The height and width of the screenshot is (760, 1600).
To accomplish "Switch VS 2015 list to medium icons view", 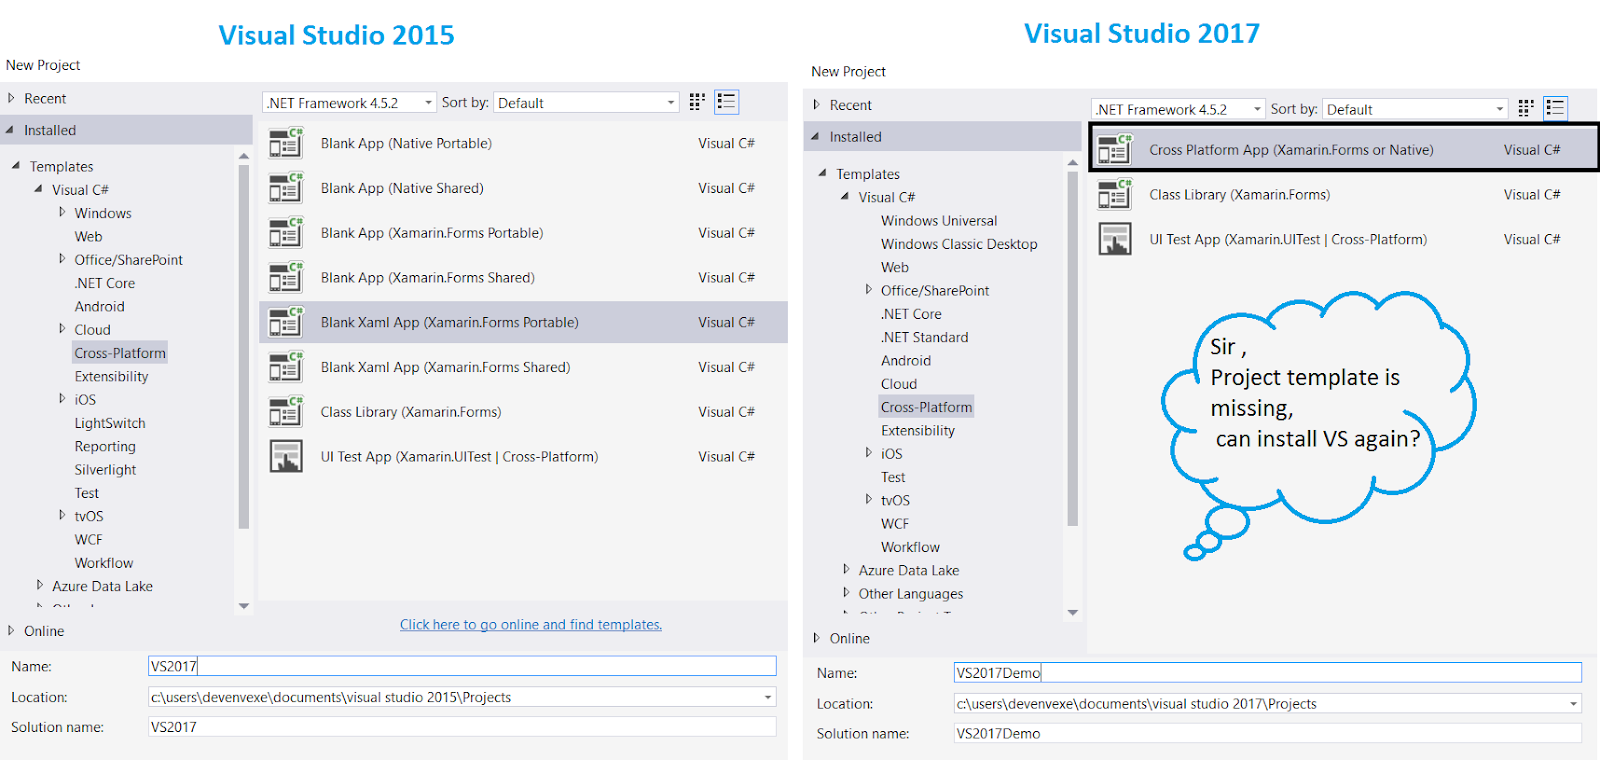I will (727, 102).
